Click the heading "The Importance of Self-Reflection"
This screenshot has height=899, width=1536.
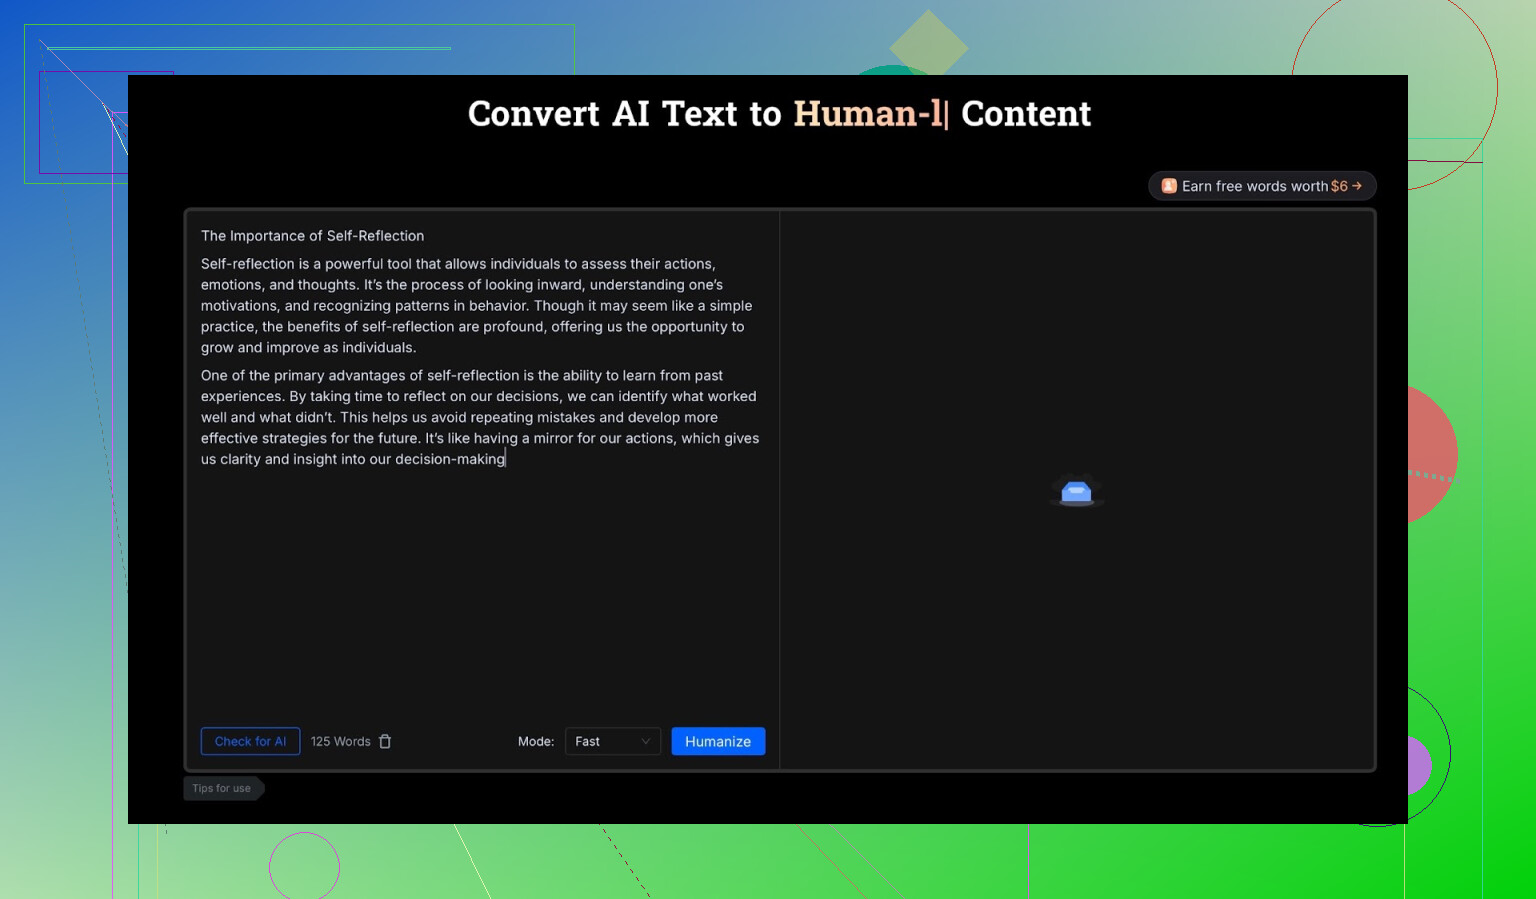pyautogui.click(x=312, y=236)
